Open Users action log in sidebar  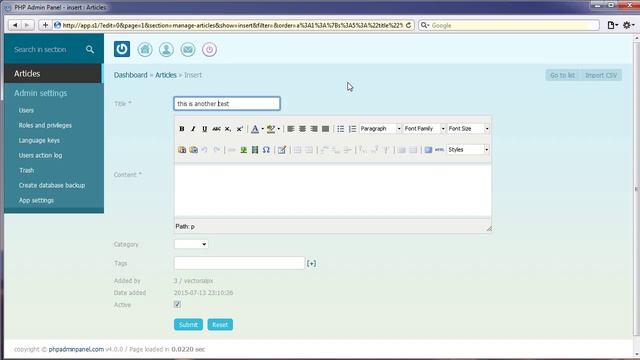[x=40, y=156]
